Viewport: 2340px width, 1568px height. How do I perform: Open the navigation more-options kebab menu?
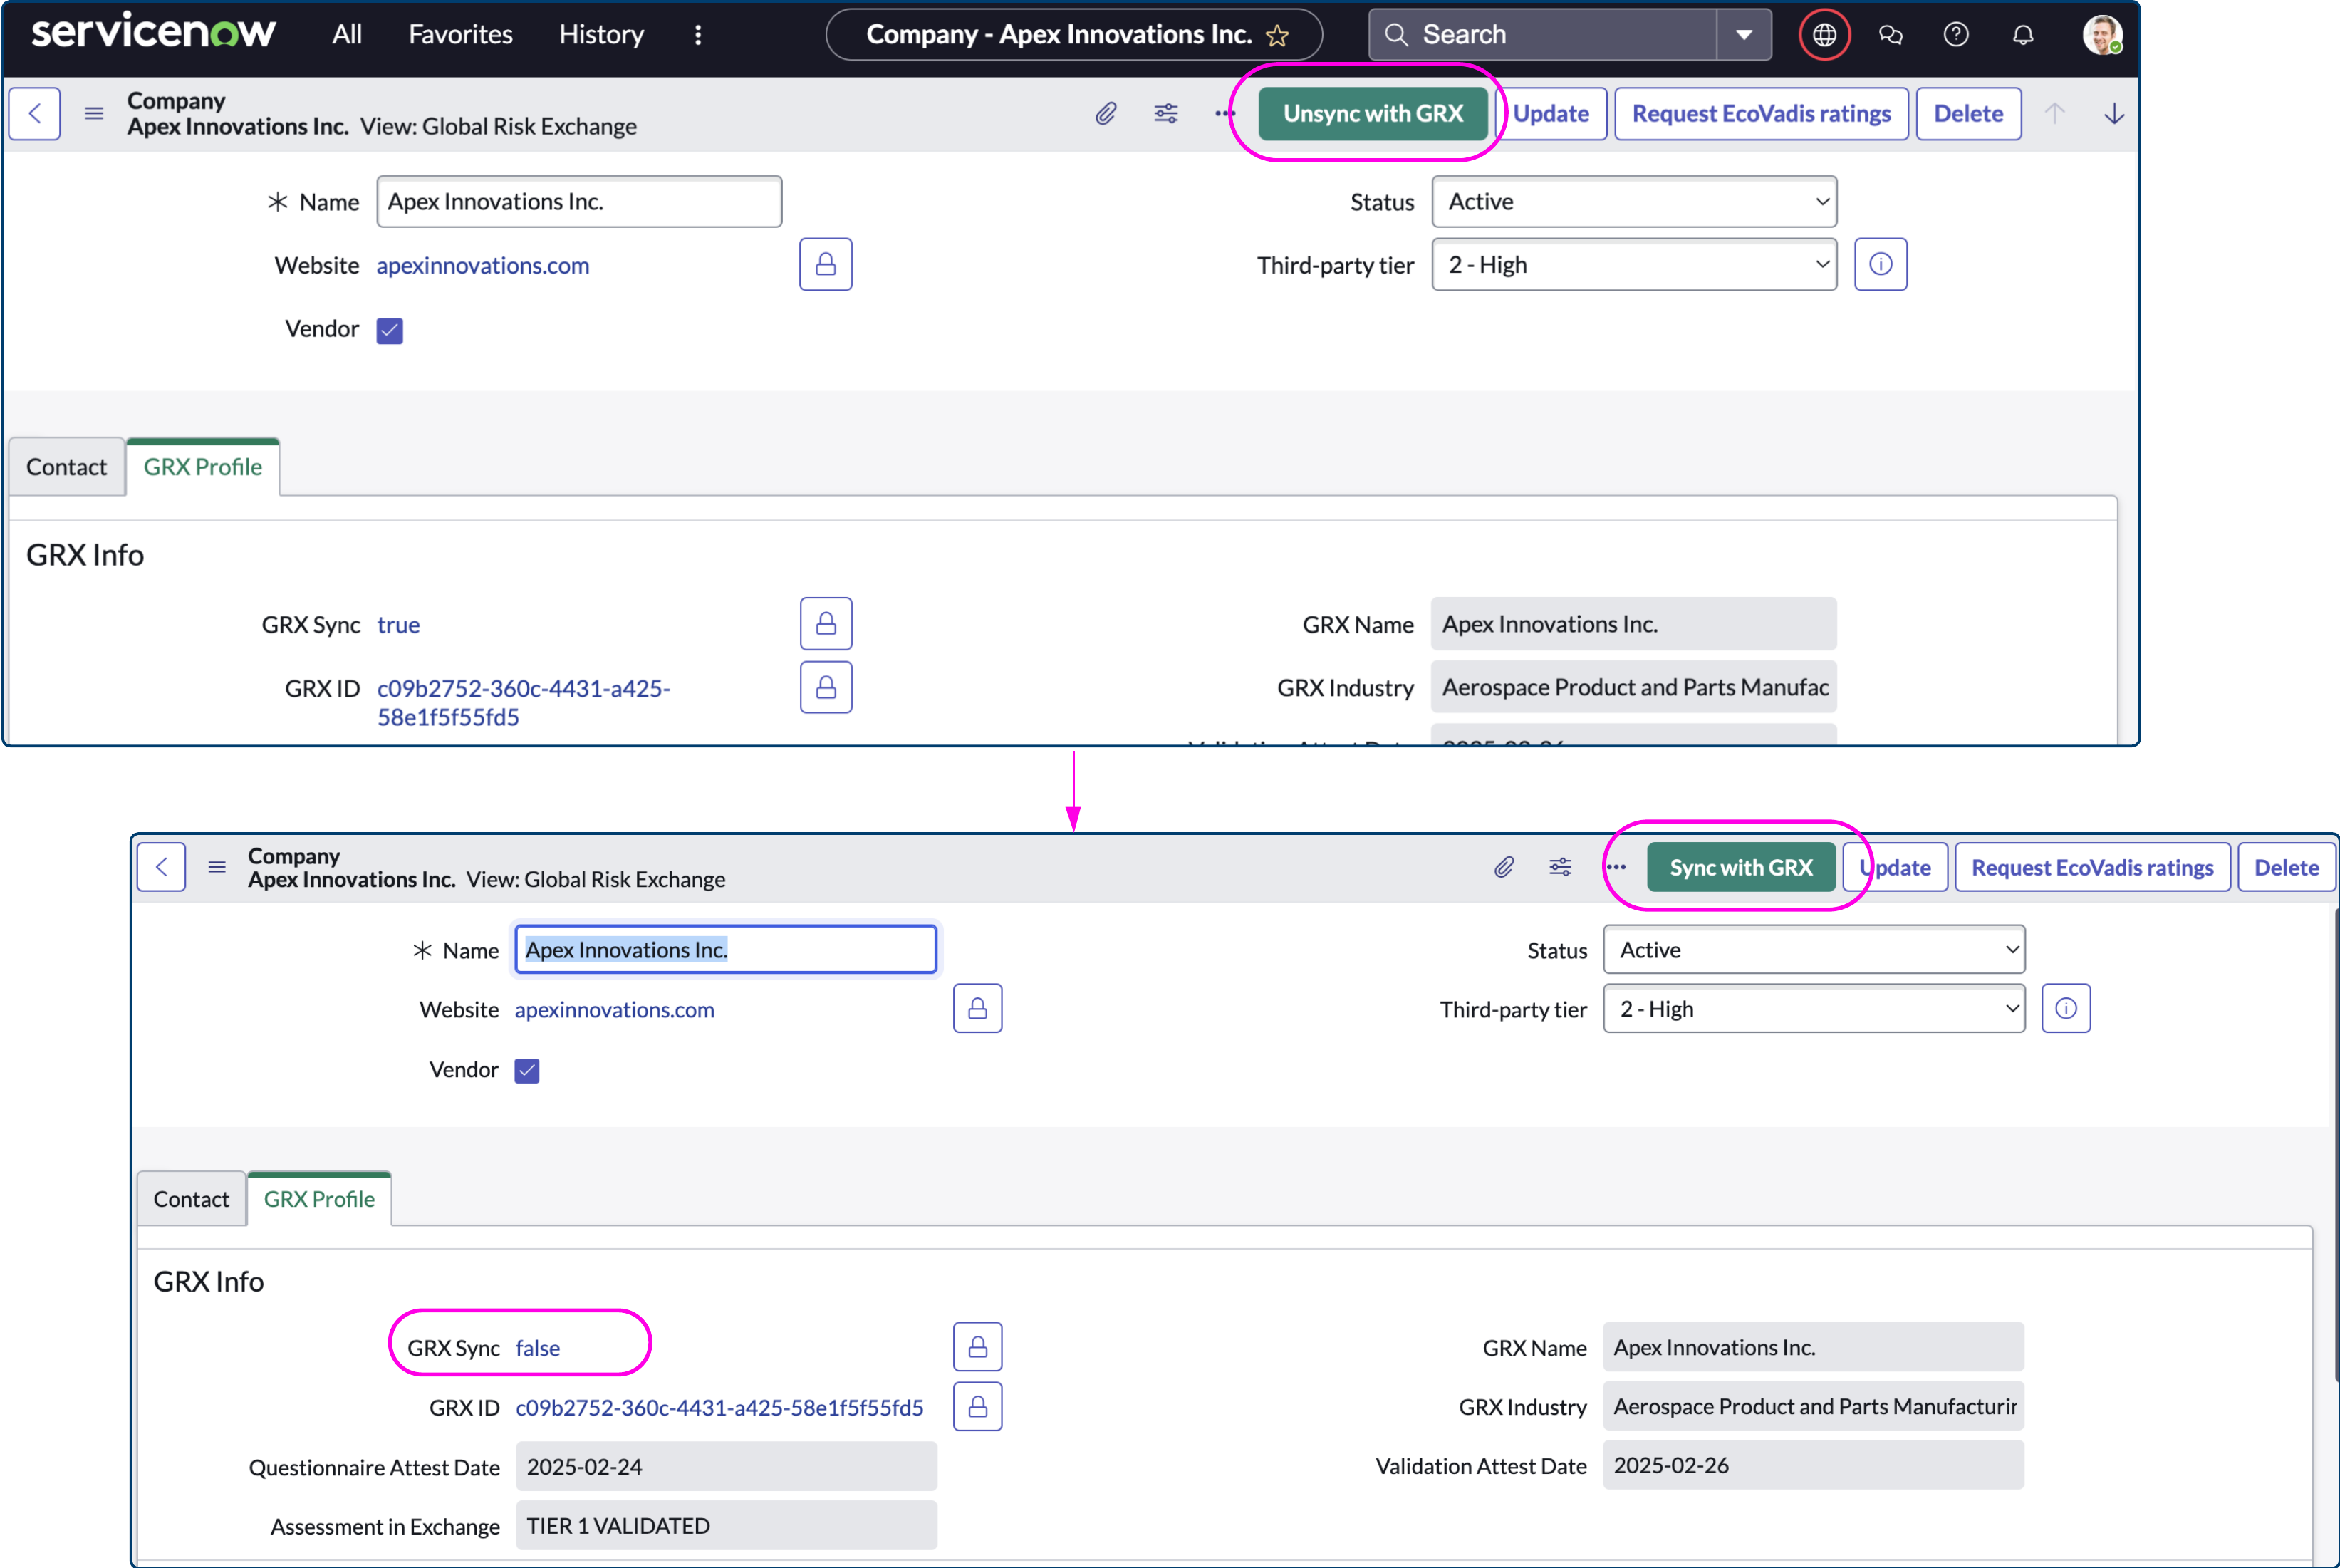[x=698, y=35]
